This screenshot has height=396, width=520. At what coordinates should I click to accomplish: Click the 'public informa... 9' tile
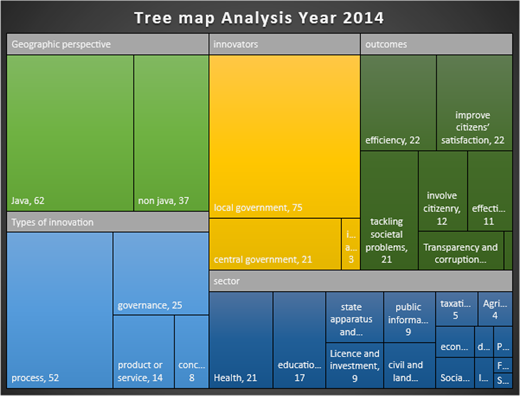pos(410,317)
